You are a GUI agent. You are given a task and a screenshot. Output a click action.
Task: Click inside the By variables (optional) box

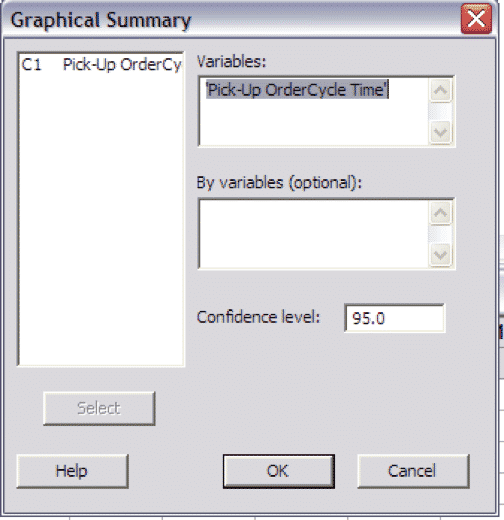(x=313, y=234)
